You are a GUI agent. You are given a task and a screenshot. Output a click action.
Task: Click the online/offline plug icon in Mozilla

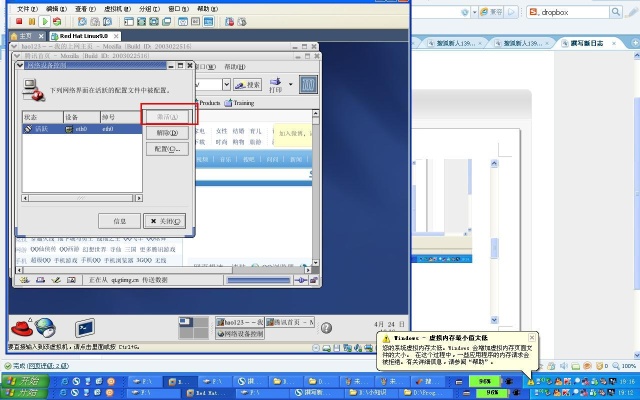[x=301, y=280]
